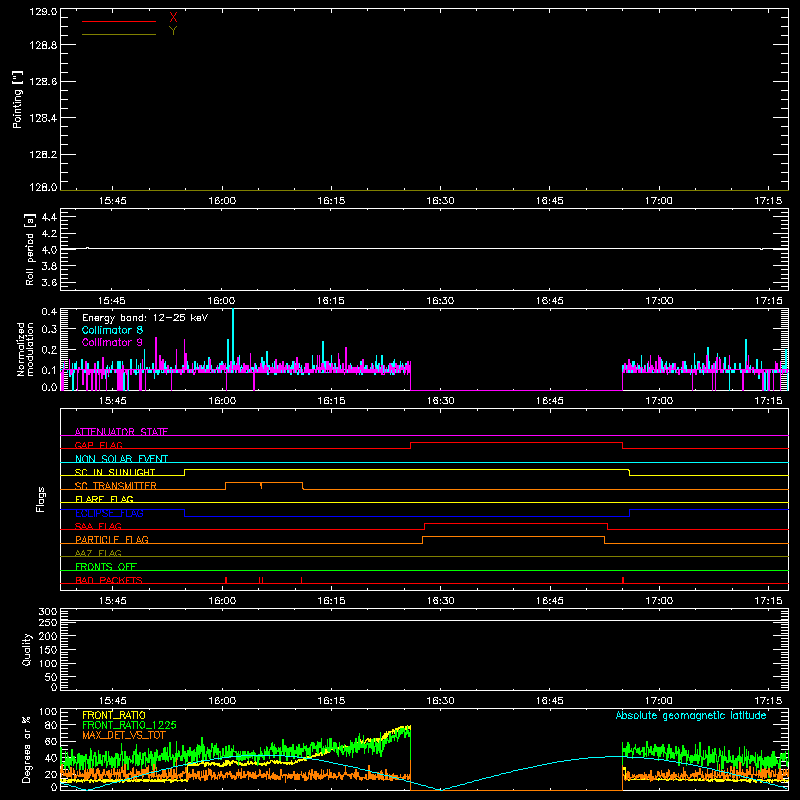The height and width of the screenshot is (800, 800).
Task: Select 16:45 under the Flags panel
Action: pos(549,601)
